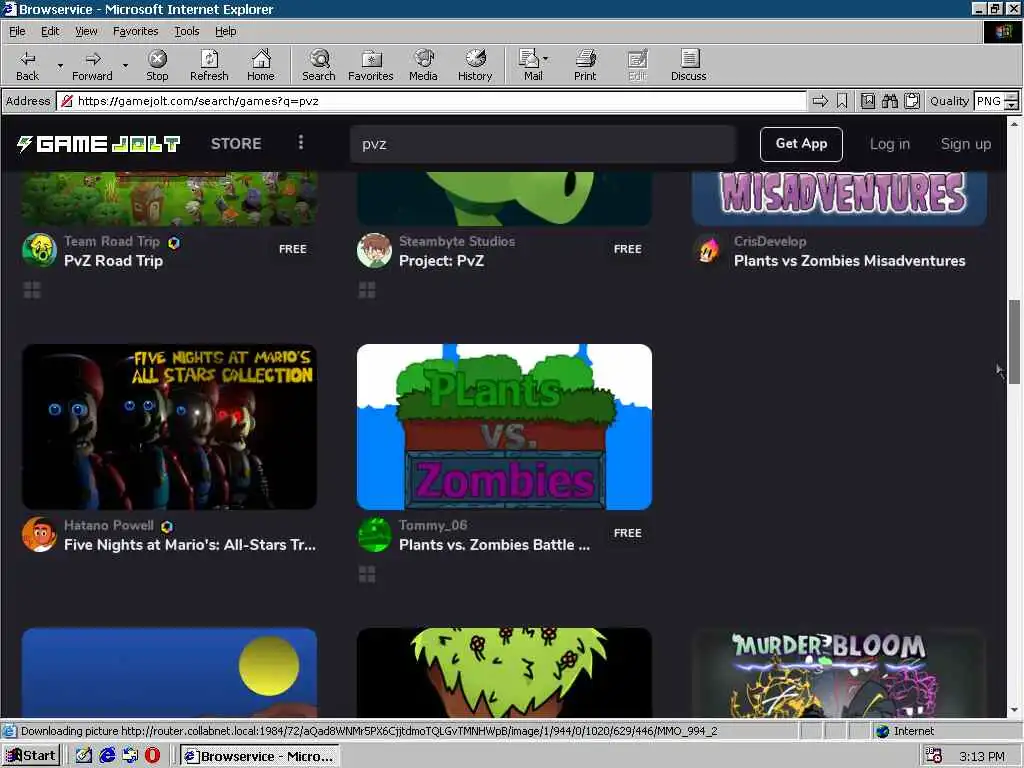The width and height of the screenshot is (1024, 768).
Task: Click the Get App button
Action: click(801, 144)
